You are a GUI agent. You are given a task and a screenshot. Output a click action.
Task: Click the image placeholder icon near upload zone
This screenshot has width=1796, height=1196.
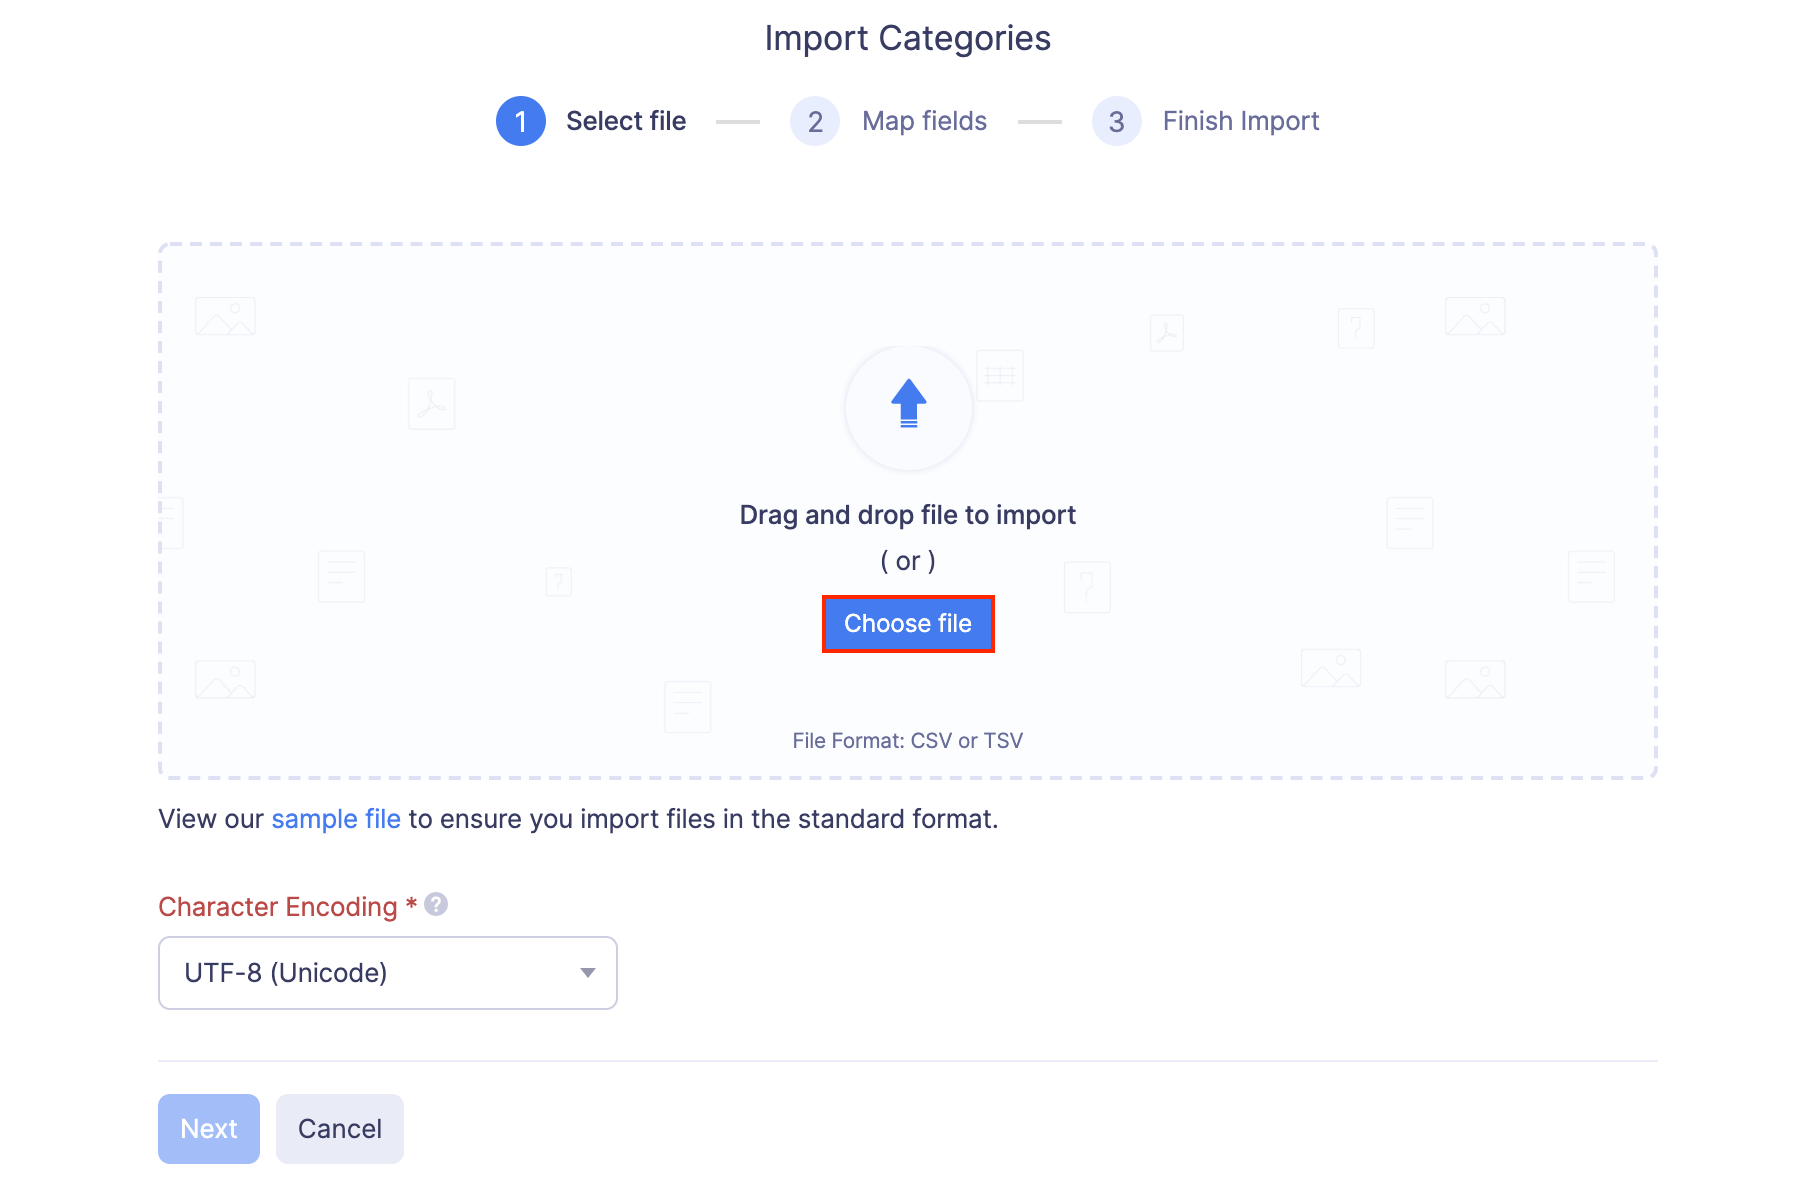click(x=225, y=315)
